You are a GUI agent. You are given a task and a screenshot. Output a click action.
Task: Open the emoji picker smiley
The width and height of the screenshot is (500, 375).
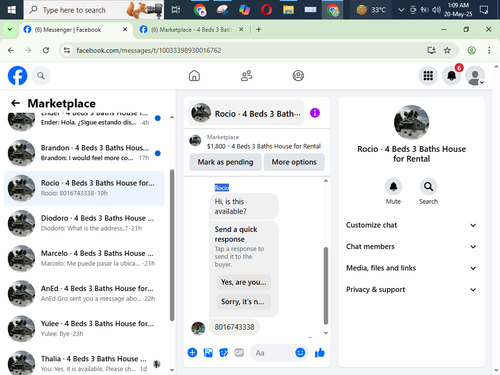tap(300, 353)
